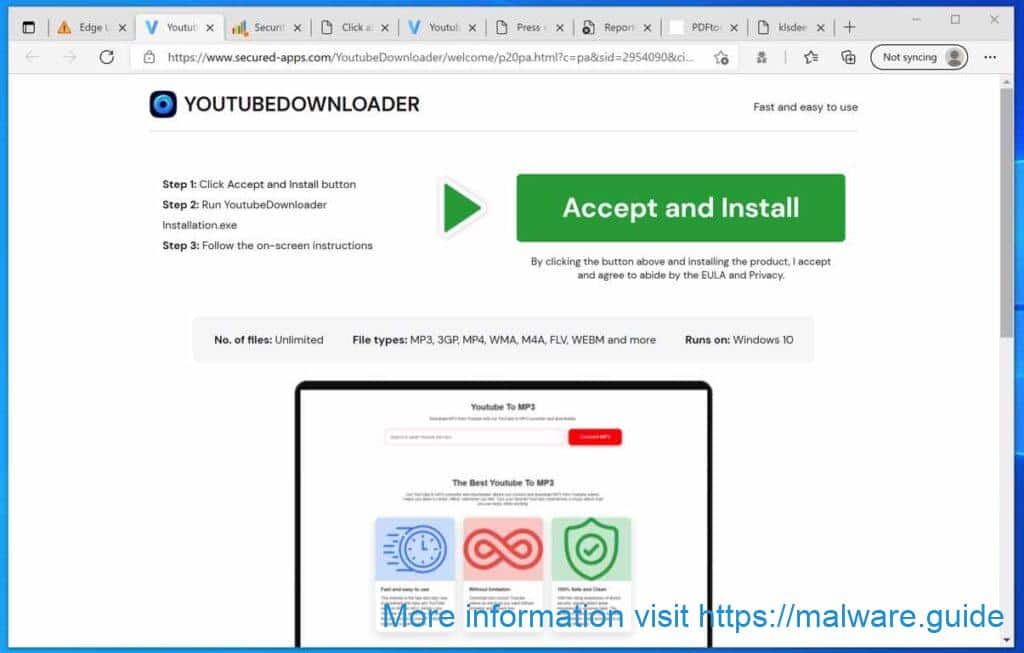Screen dimensions: 1024x653
Task: Click the YoutubeDownloader logo icon
Action: (x=163, y=103)
